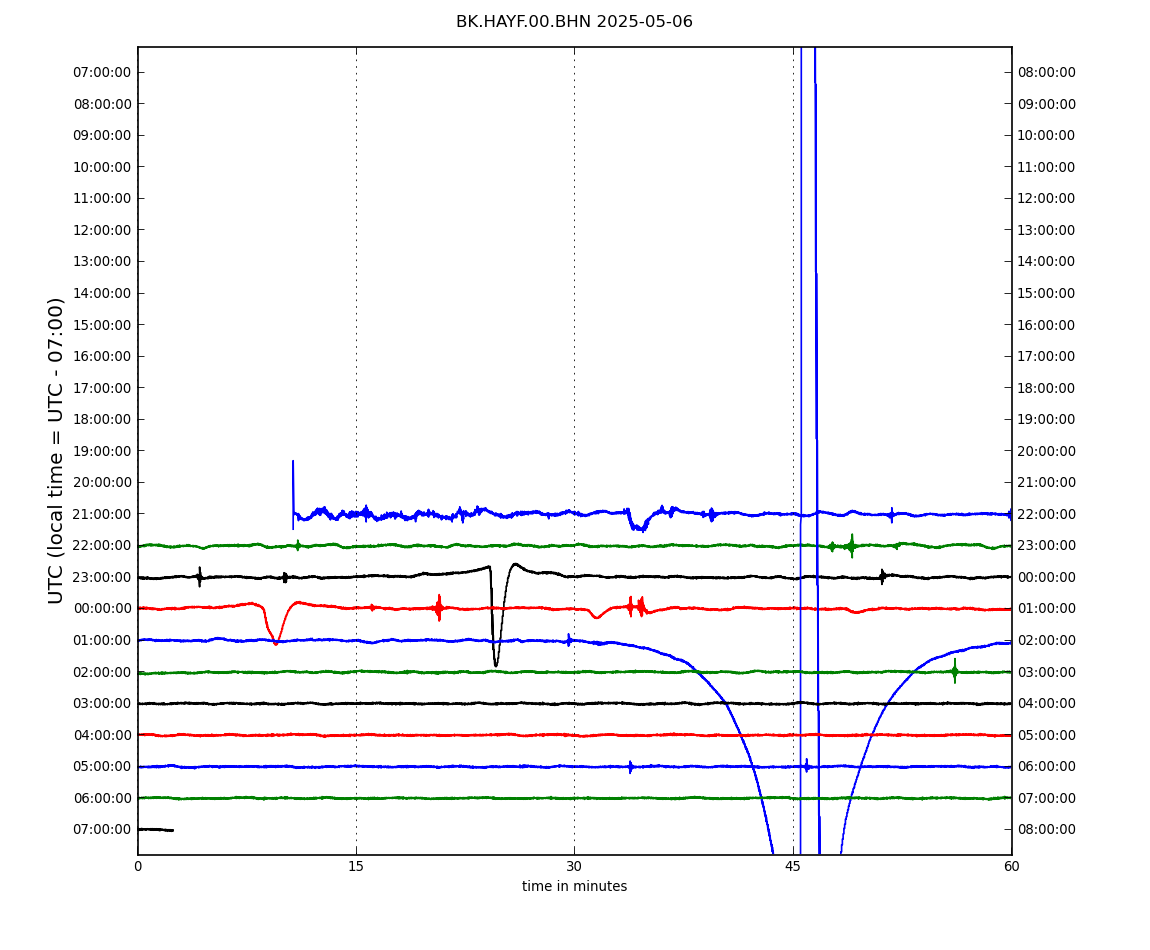Click left-axis label 21:00:00
1150x950 pixels.
pyautogui.click(x=103, y=514)
